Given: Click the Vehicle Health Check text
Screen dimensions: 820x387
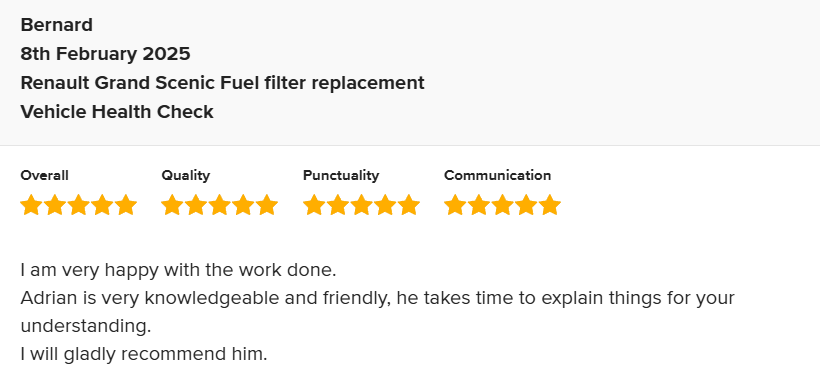Looking at the screenshot, I should [x=117, y=112].
